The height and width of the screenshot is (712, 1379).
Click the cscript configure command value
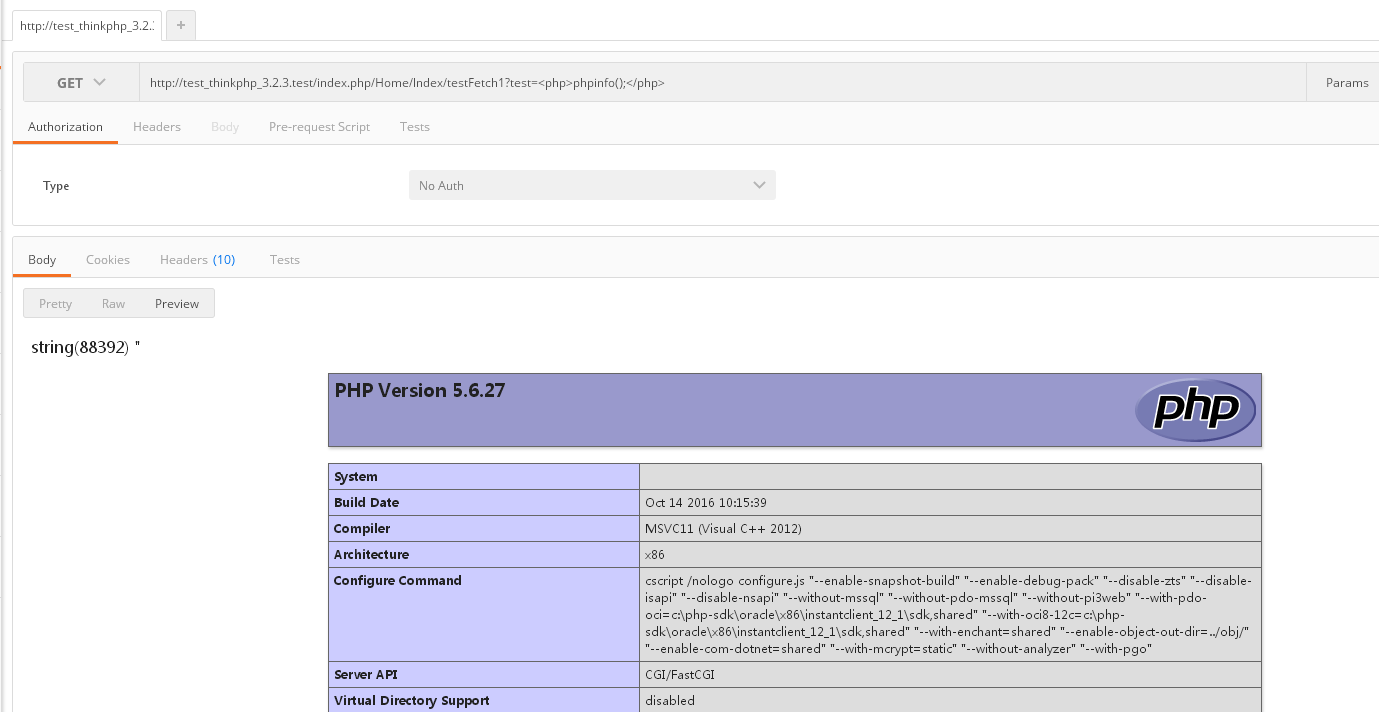949,615
